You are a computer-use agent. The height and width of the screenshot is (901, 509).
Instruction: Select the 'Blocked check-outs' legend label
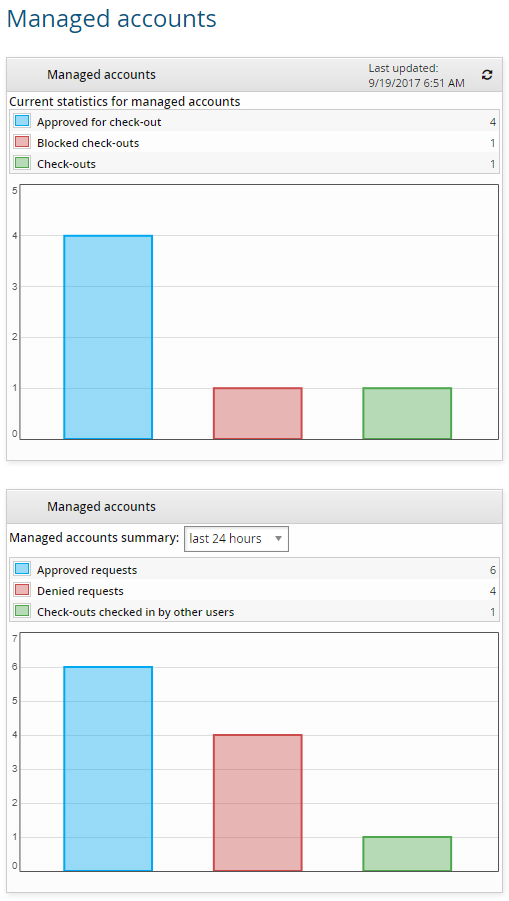click(88, 143)
